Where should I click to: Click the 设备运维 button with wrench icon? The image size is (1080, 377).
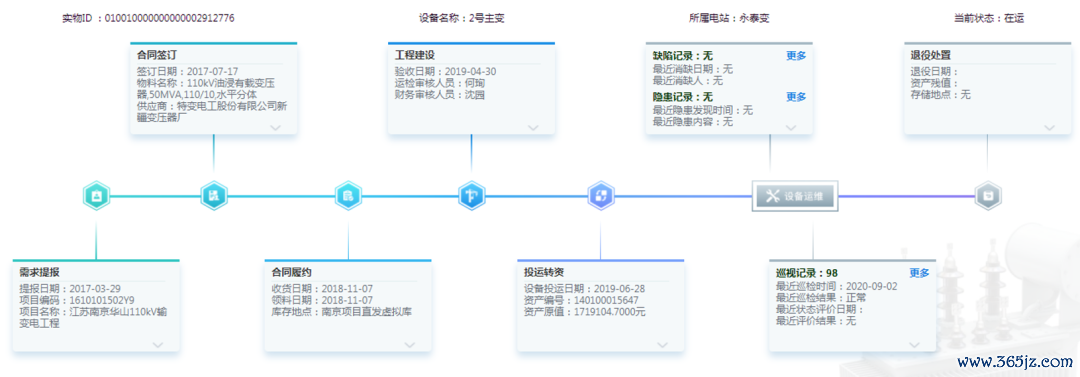(x=795, y=196)
